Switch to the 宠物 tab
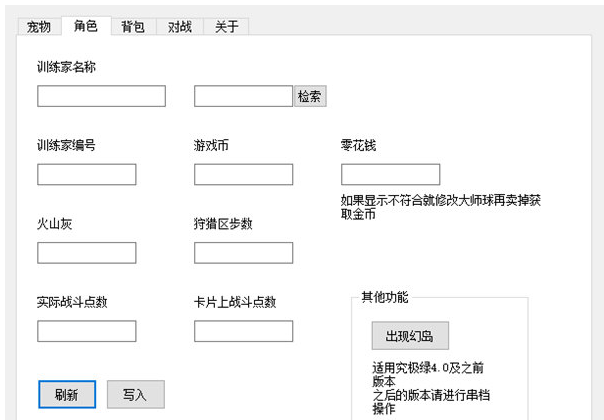The height and width of the screenshot is (420, 604). click(x=38, y=27)
